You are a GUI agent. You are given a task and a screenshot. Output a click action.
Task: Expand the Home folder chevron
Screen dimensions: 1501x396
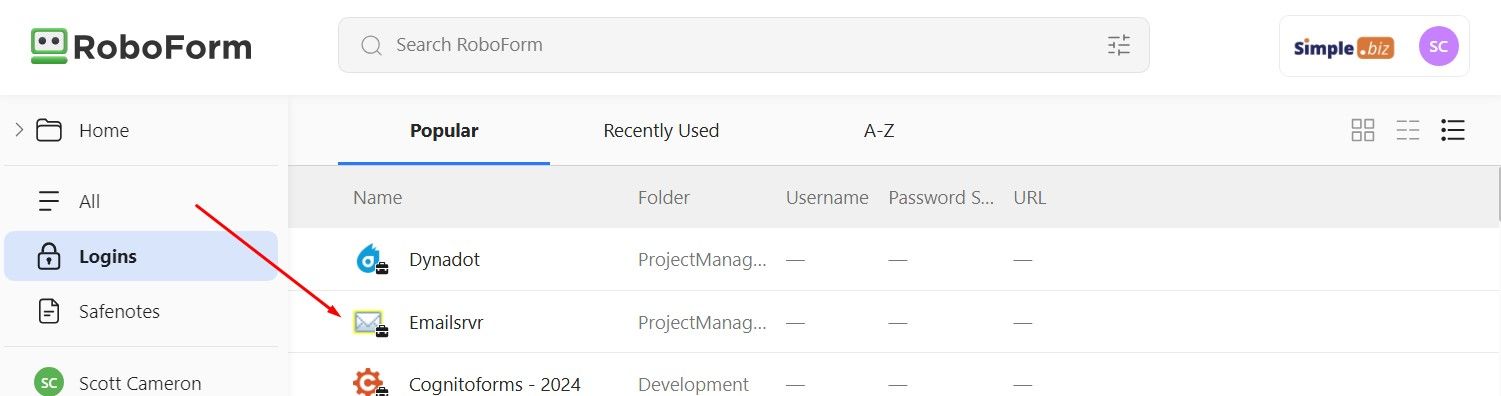(19, 130)
